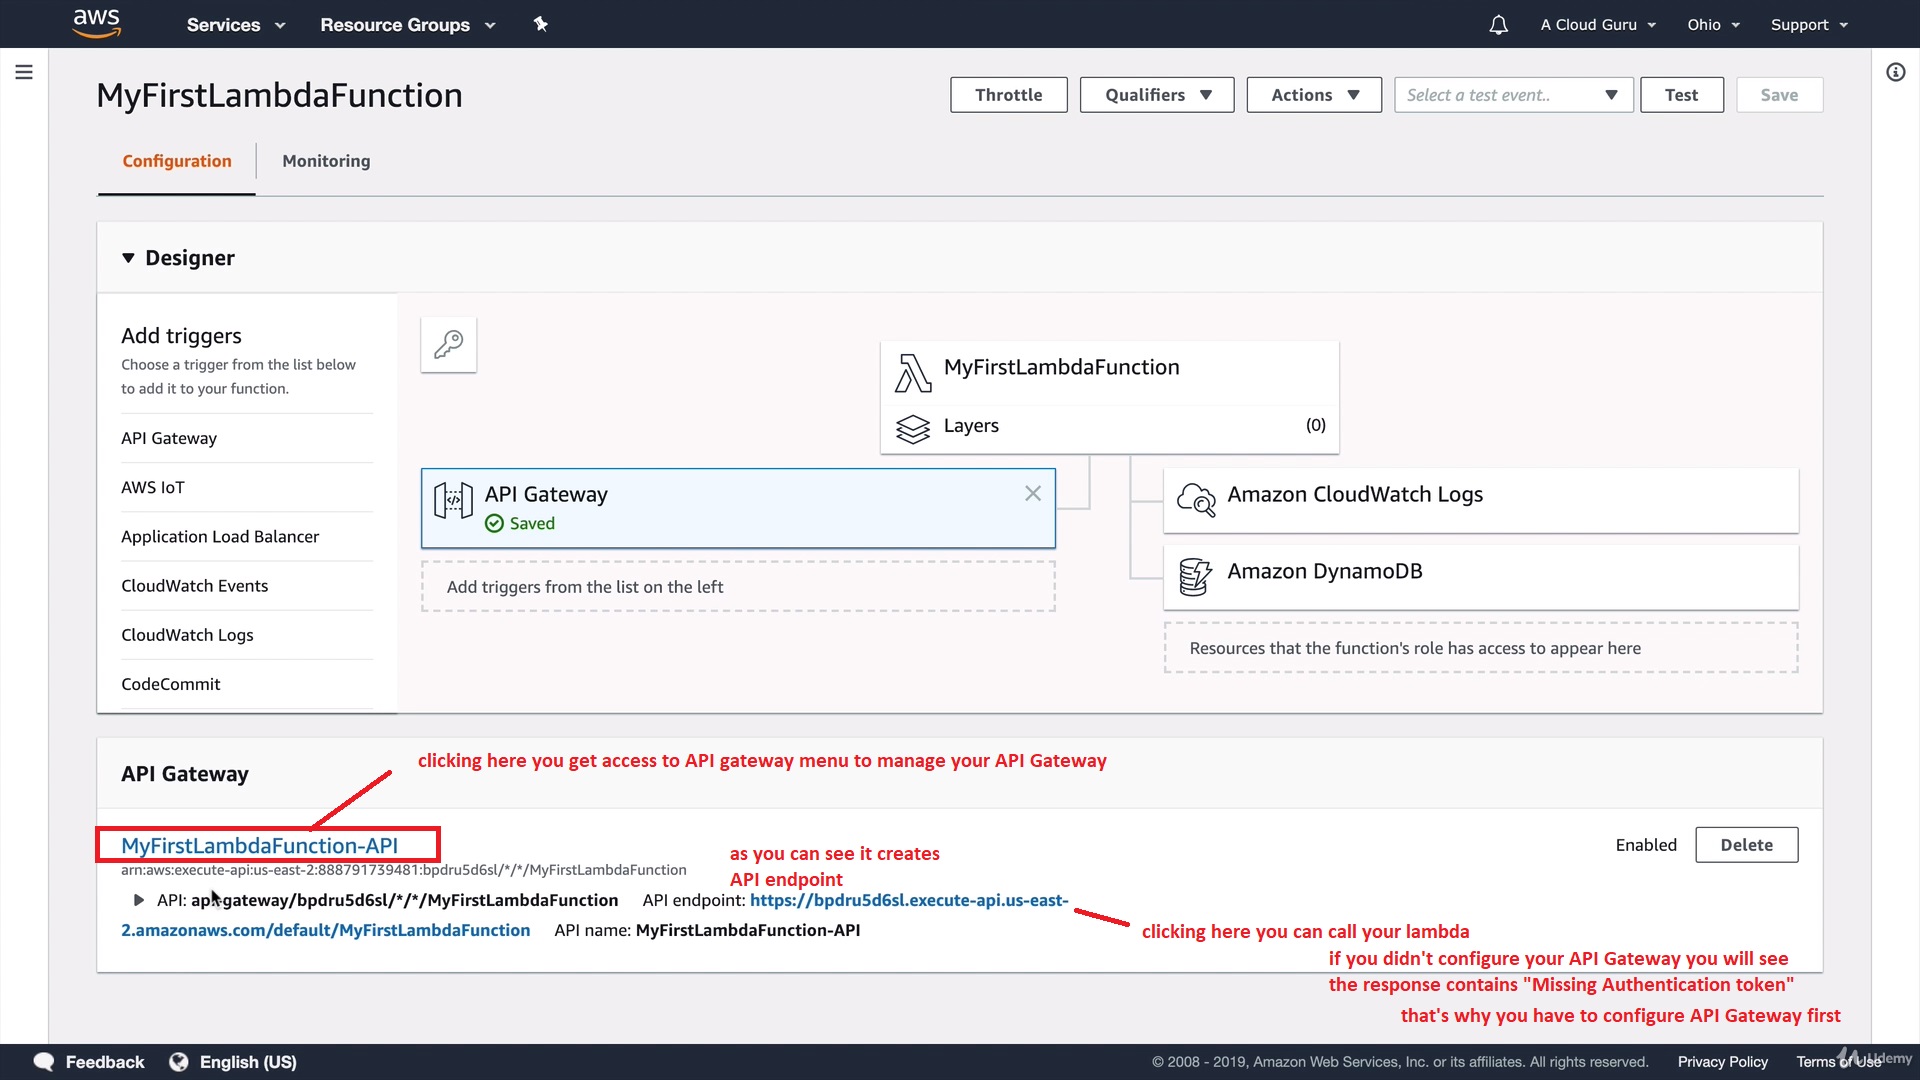1920x1080 pixels.
Task: Open the MyFirstLambdaFunction-API link
Action: [x=259, y=845]
